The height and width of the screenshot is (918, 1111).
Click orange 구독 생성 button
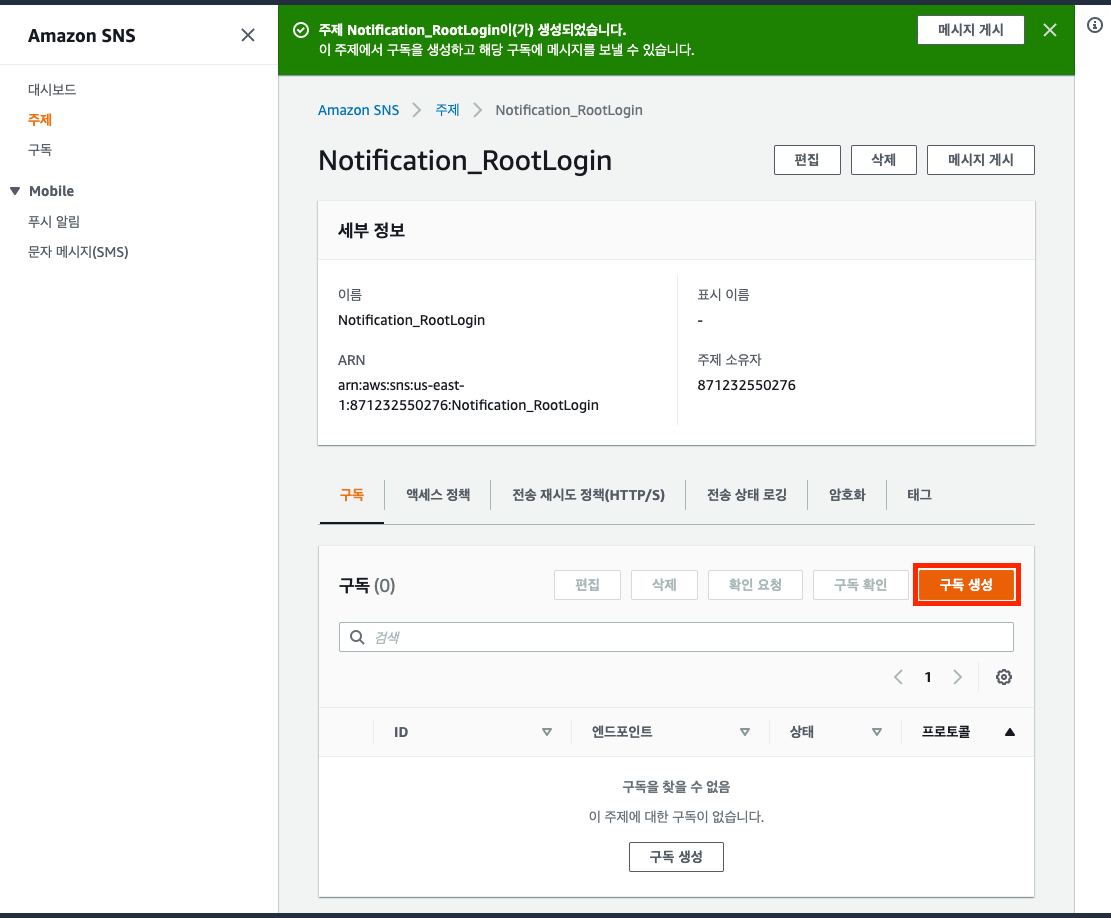point(966,585)
